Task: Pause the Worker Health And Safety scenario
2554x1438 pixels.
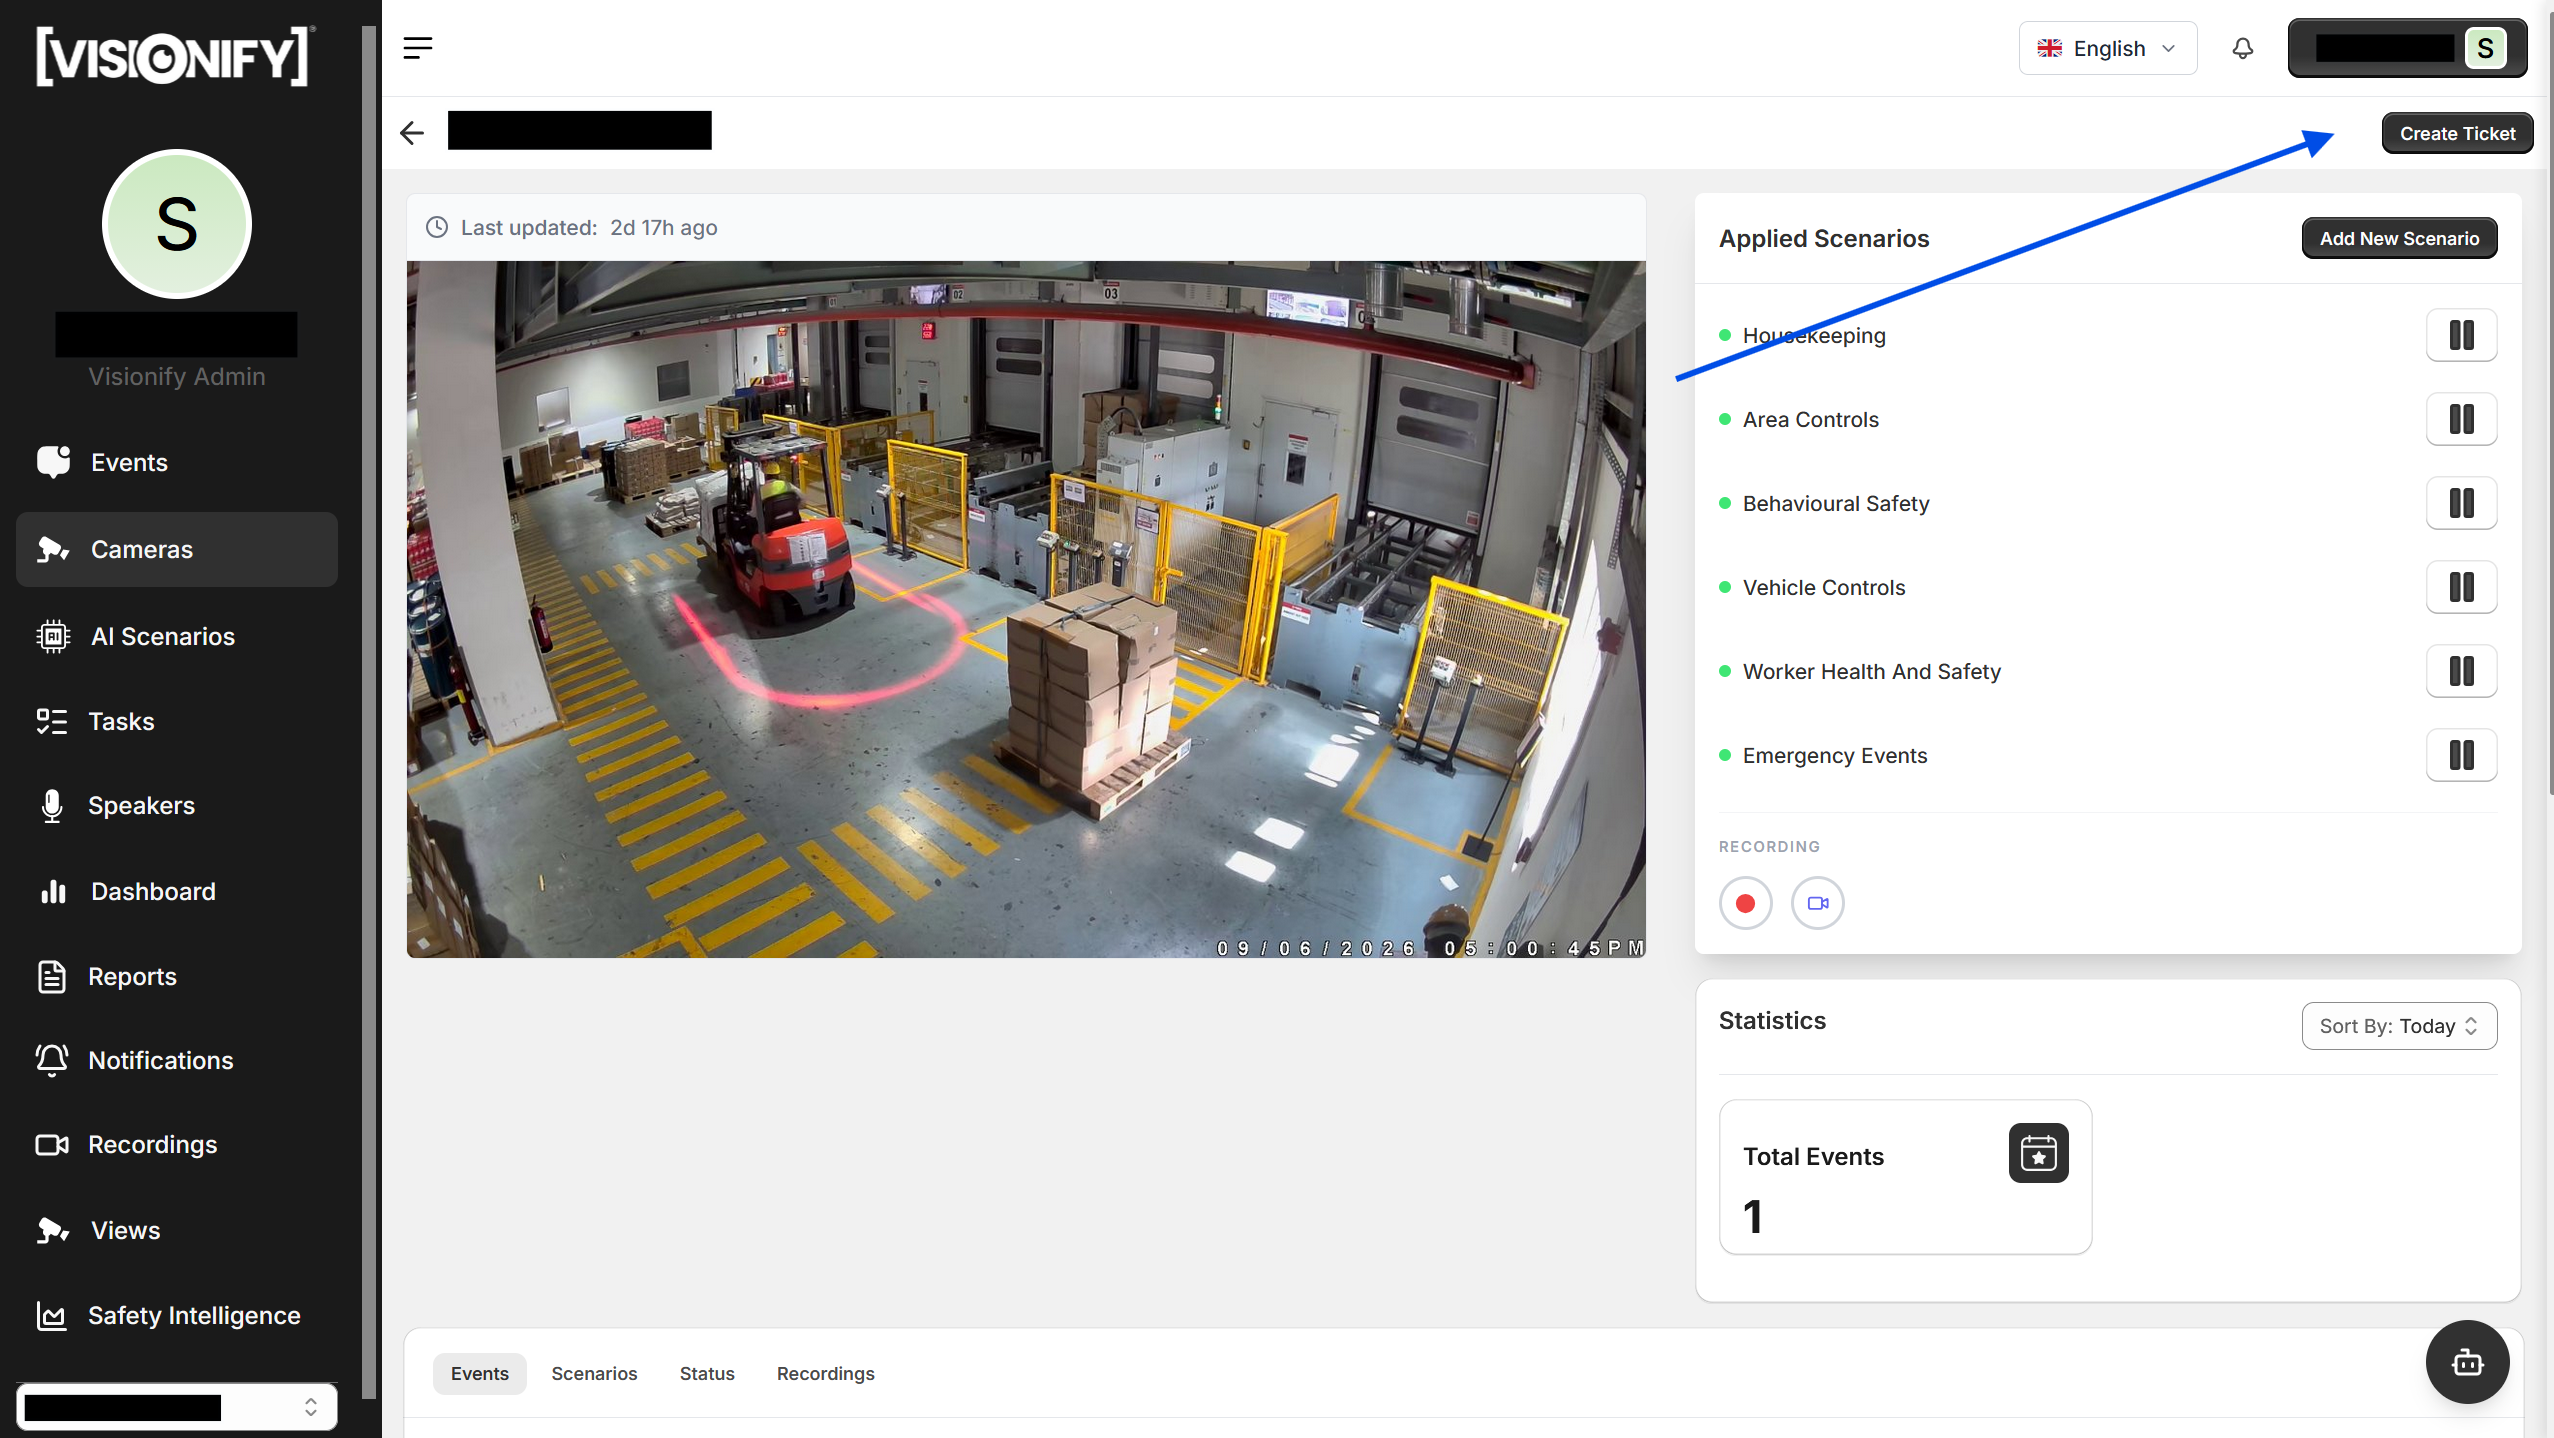Action: click(2461, 671)
